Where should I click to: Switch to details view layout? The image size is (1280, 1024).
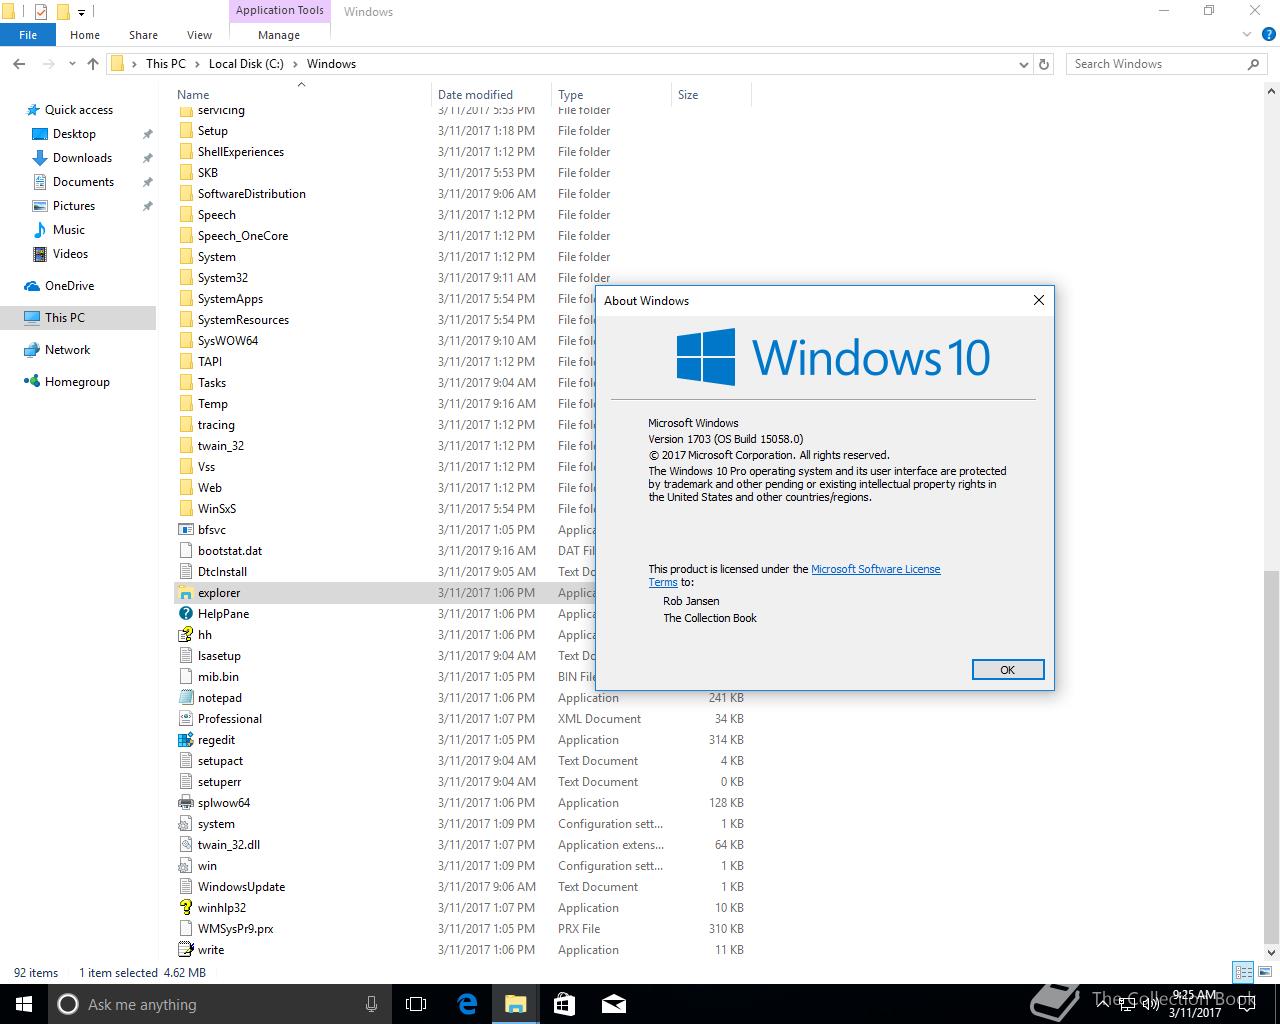click(1243, 972)
